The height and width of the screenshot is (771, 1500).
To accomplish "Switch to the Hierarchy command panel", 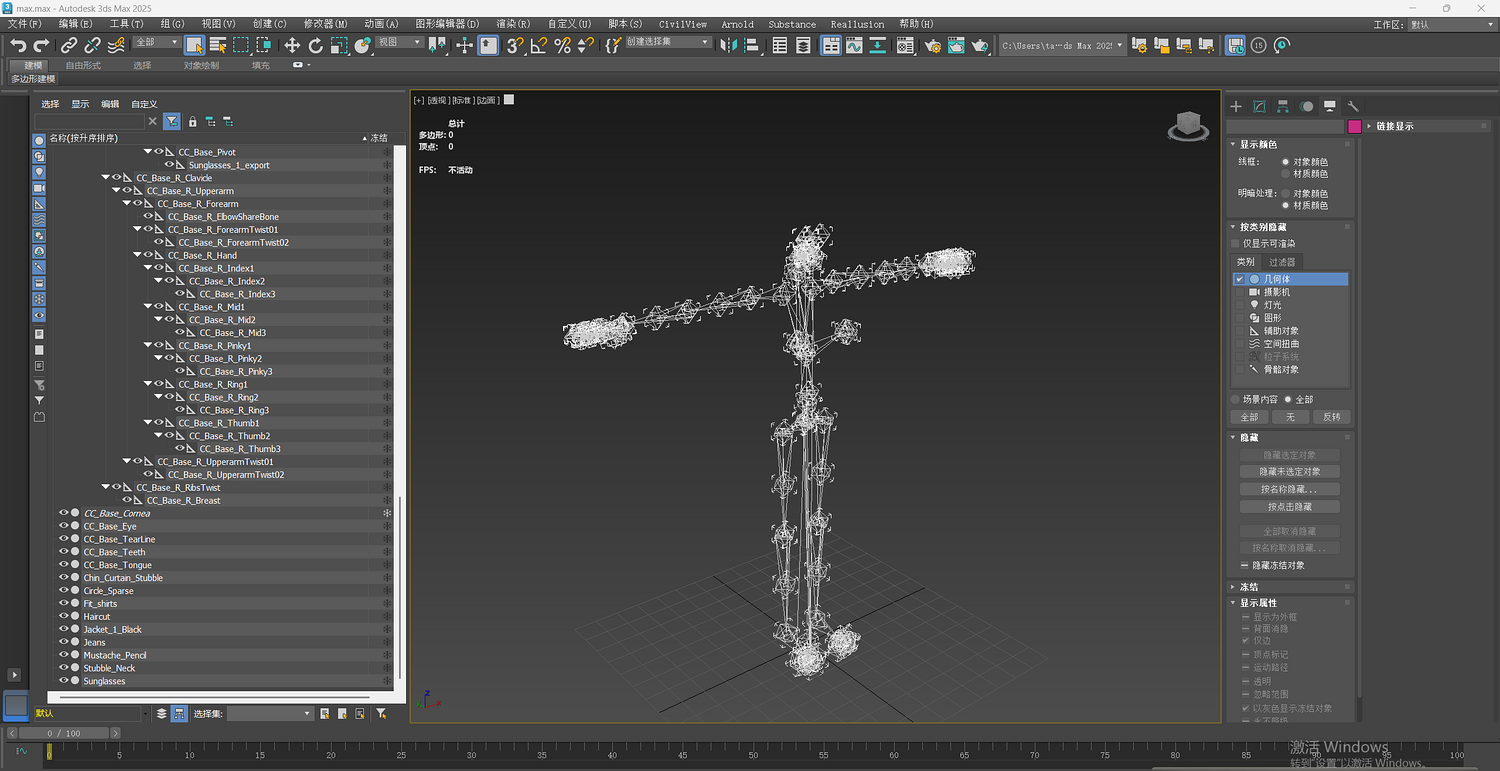I will (1282, 106).
